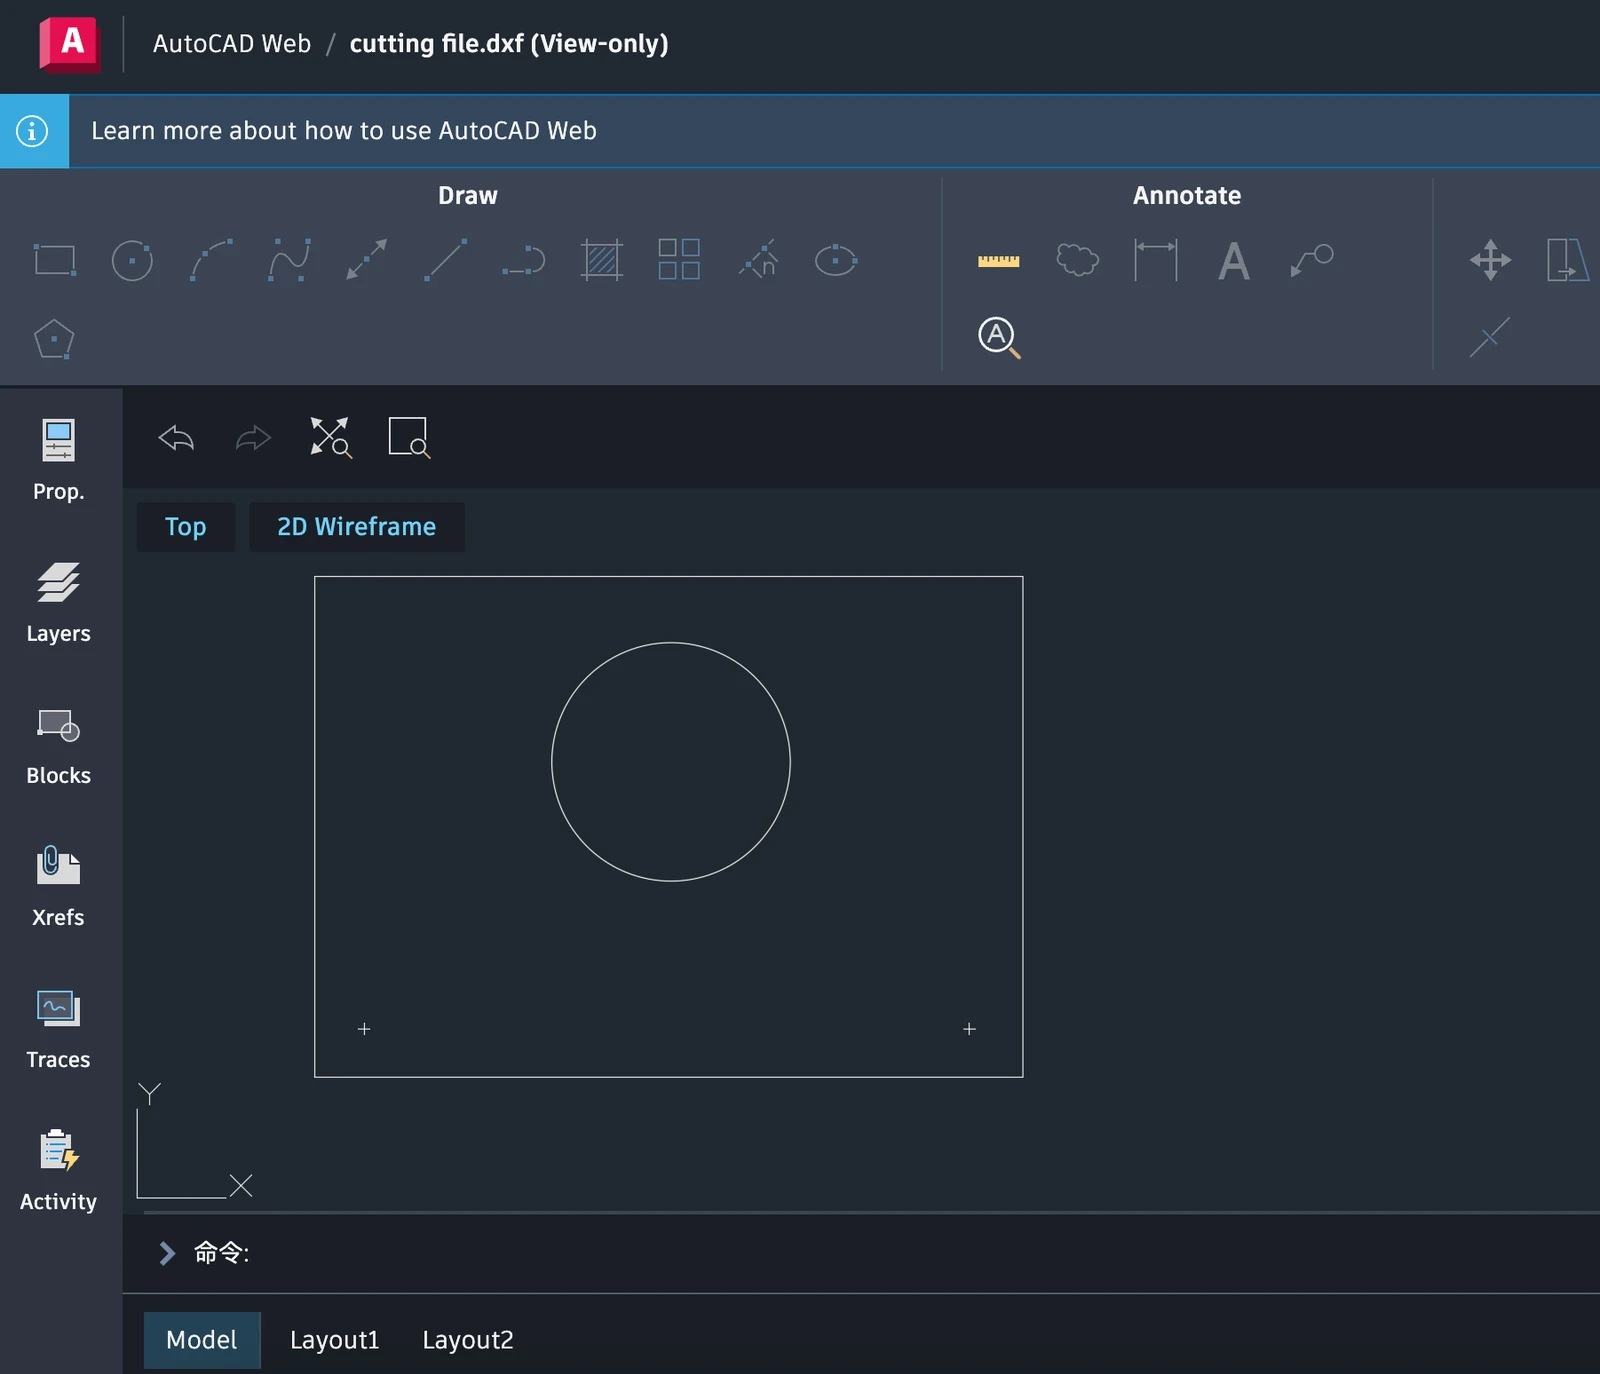Open the 2D Wireframe visual style dropdown
The width and height of the screenshot is (1600, 1374).
357,527
